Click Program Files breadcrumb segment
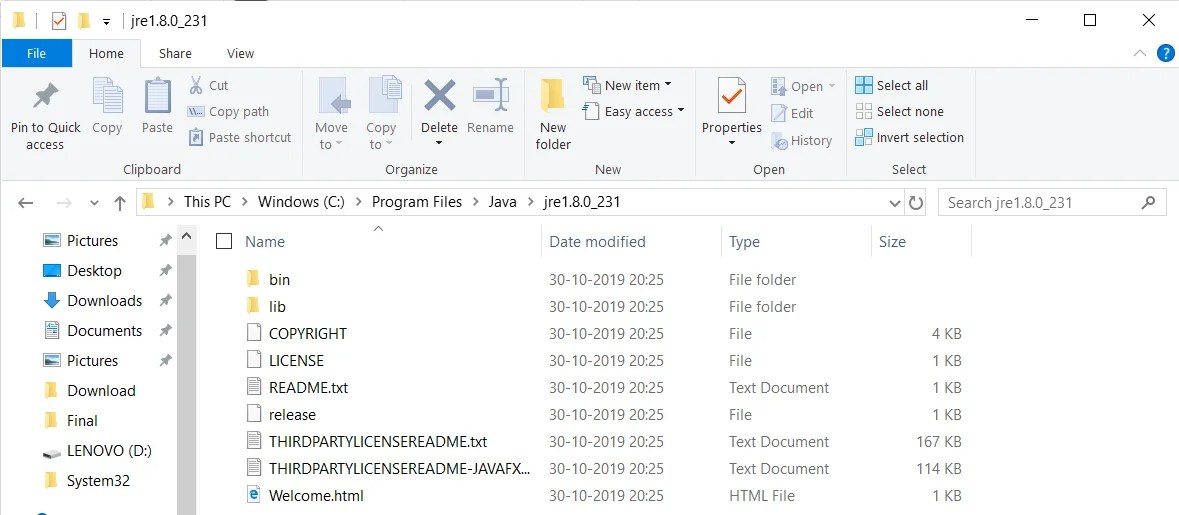The width and height of the screenshot is (1179, 515). (417, 202)
